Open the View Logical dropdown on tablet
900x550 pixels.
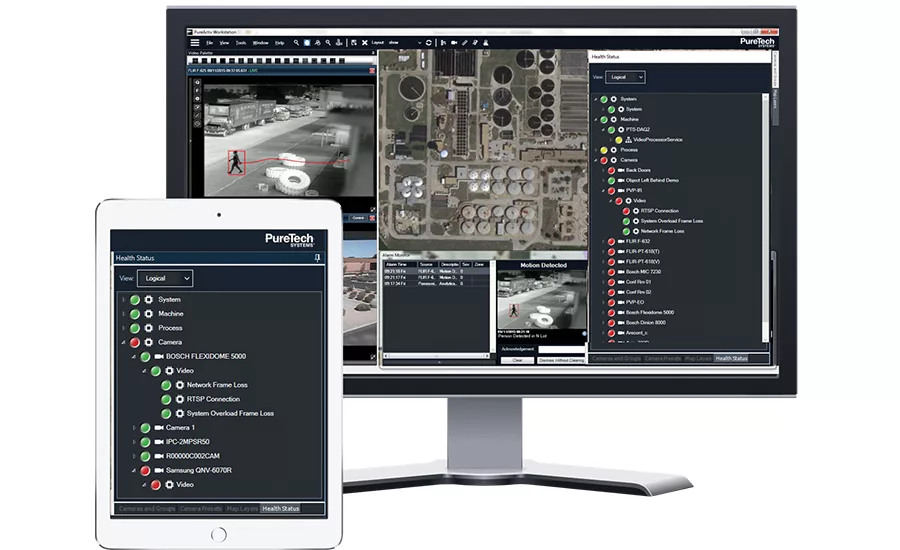click(165, 278)
